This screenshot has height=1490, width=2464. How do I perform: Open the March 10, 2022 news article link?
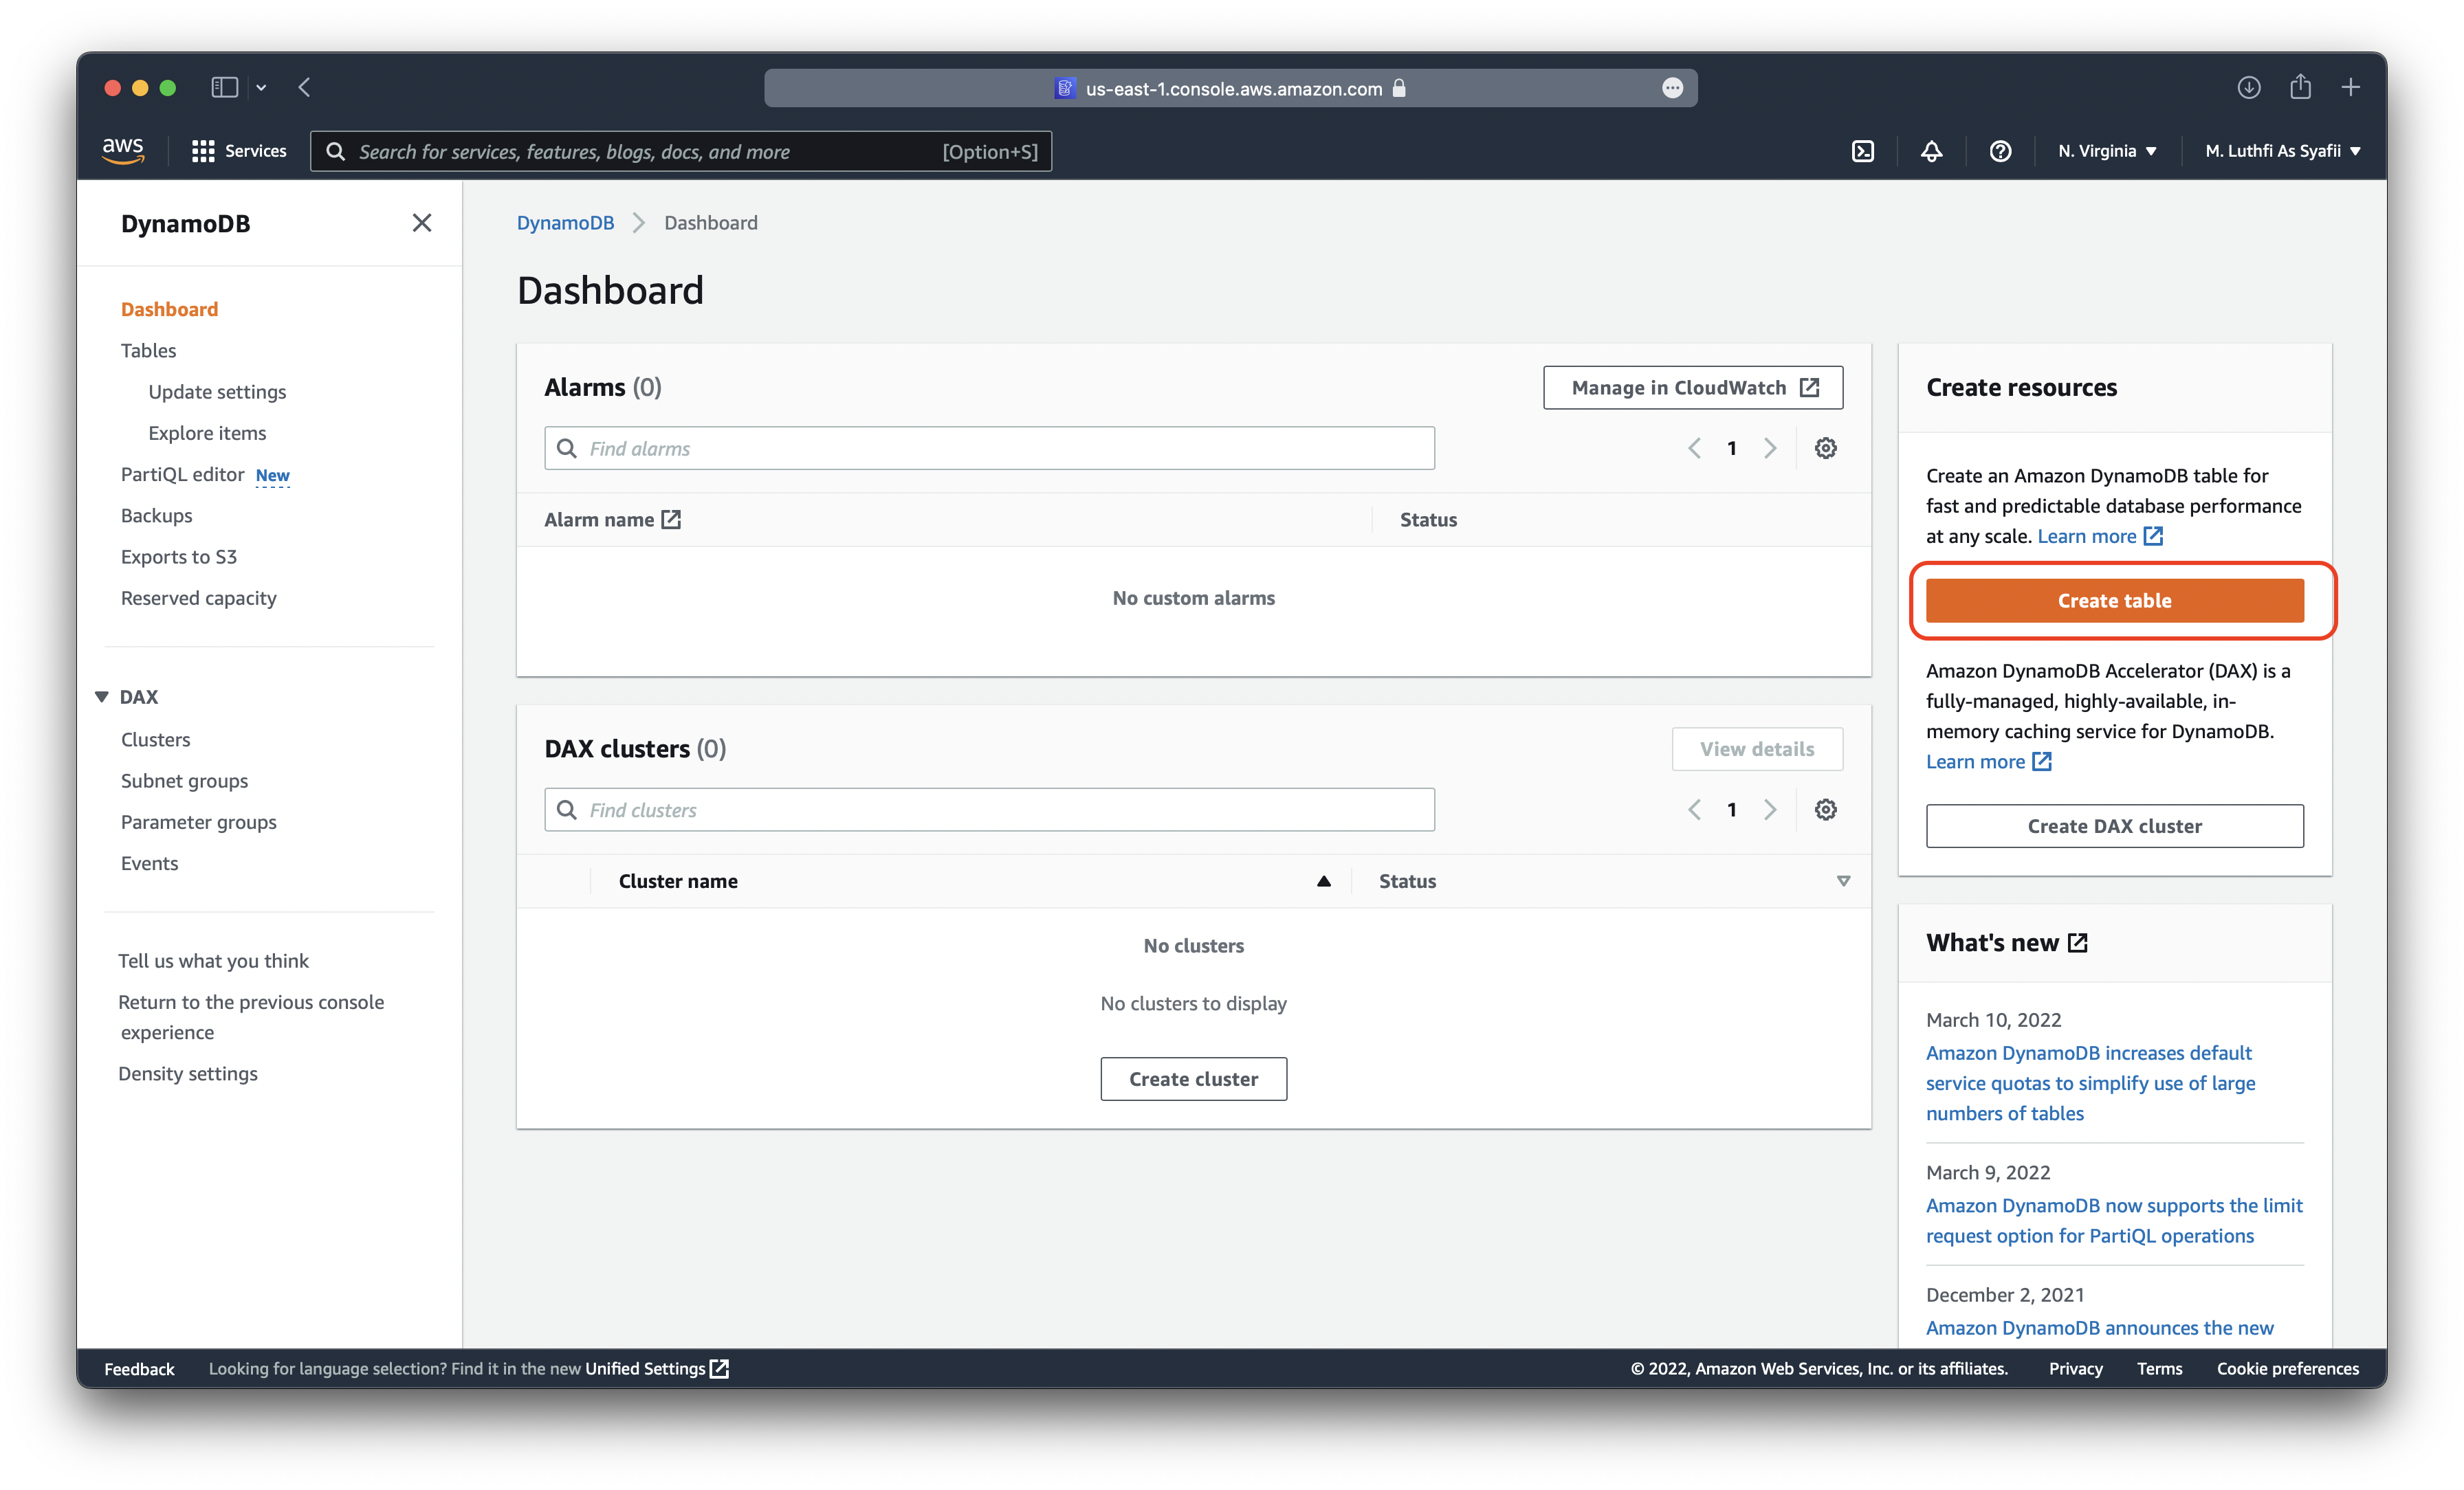pos(2090,1082)
